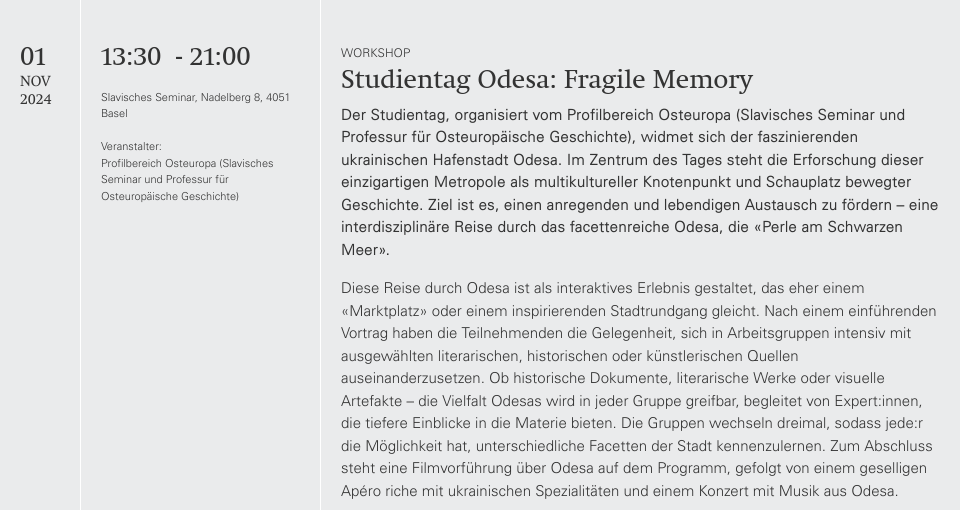Click the Veranstalter: label

pos(131,146)
